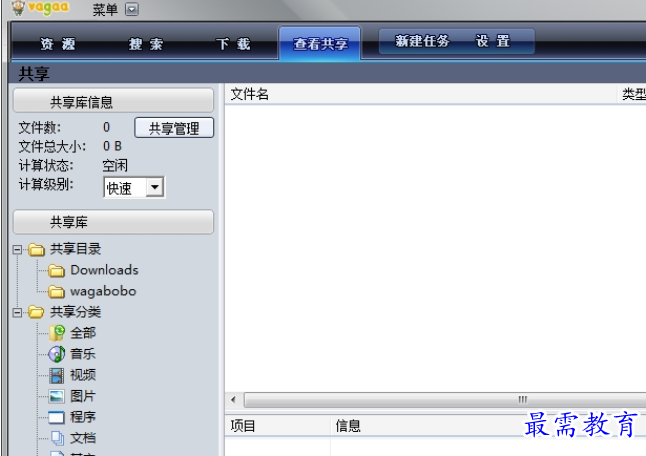Screen dimensions: 646x456
Task: Open 设置 from the toolbar
Action: [x=493, y=41]
